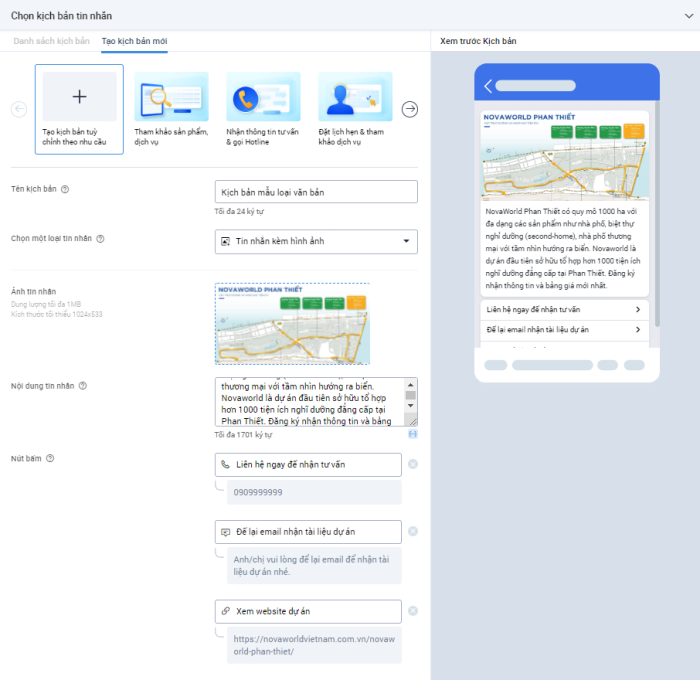Click the Ảnh tin nhắn label

point(33,292)
